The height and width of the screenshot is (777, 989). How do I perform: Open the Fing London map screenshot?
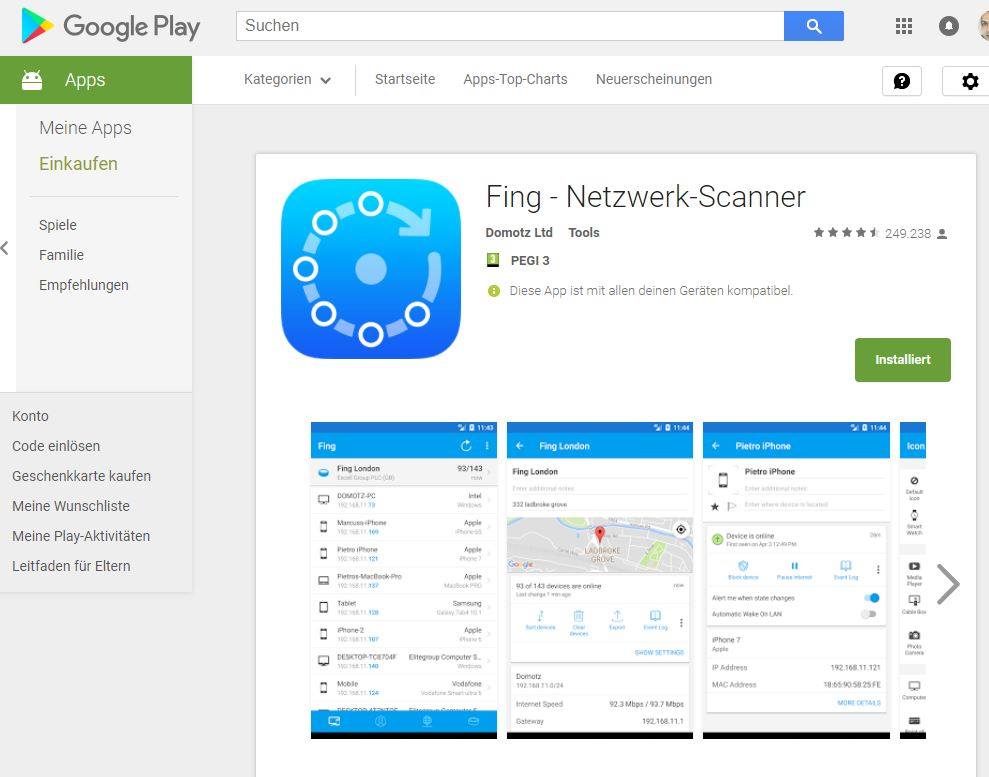click(x=599, y=580)
